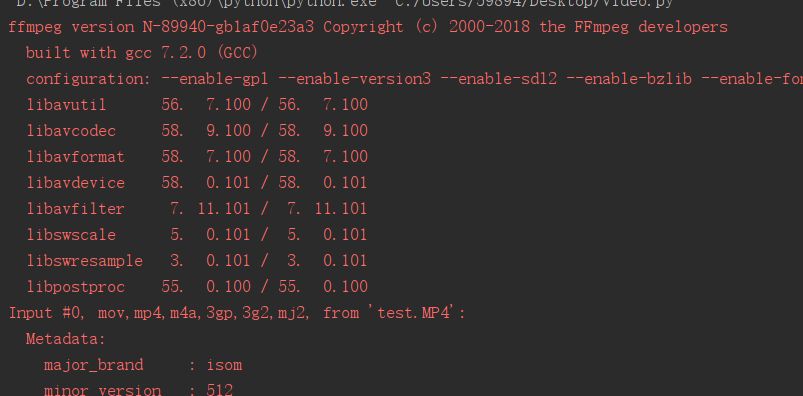Click the Metadata: label
803x396 pixels.
click(66, 339)
